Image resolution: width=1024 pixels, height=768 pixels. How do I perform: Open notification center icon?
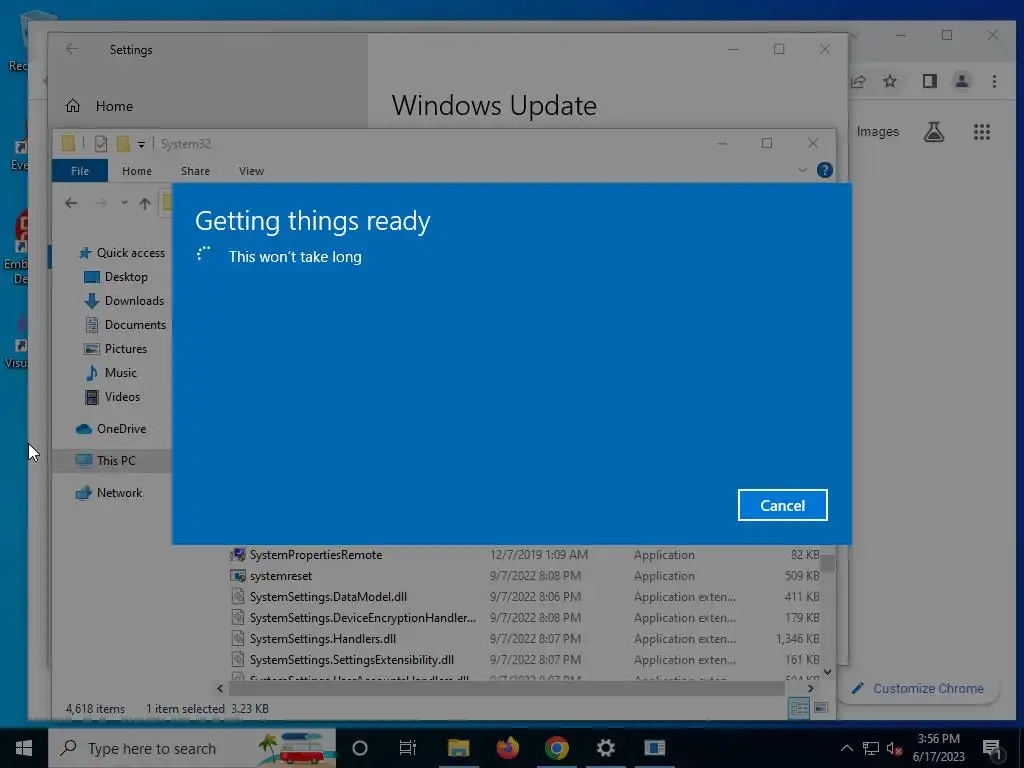pos(992,748)
